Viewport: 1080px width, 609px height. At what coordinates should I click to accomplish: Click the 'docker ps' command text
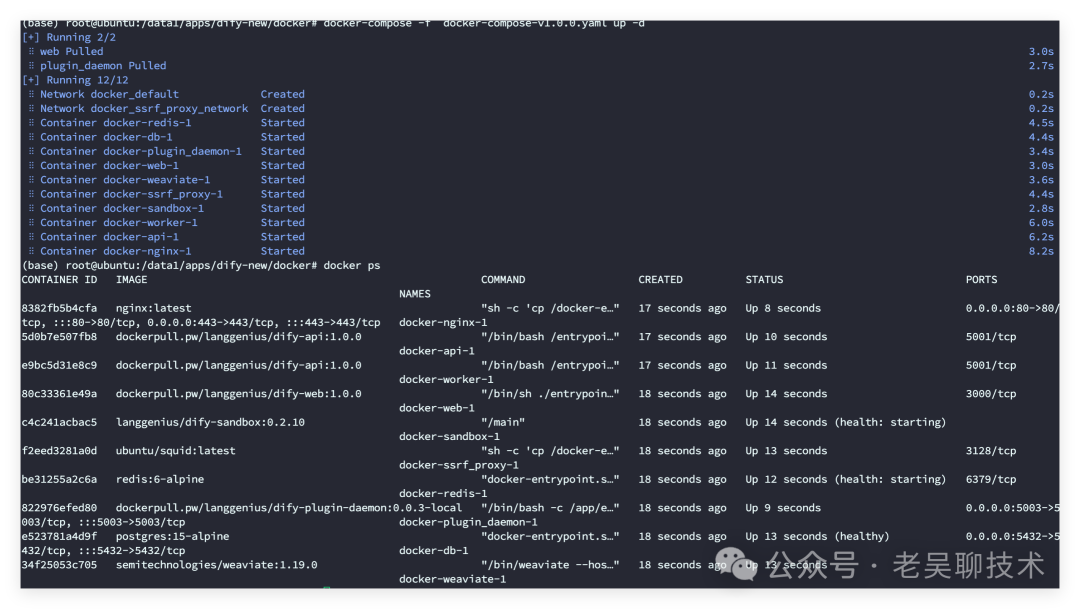tap(352, 265)
